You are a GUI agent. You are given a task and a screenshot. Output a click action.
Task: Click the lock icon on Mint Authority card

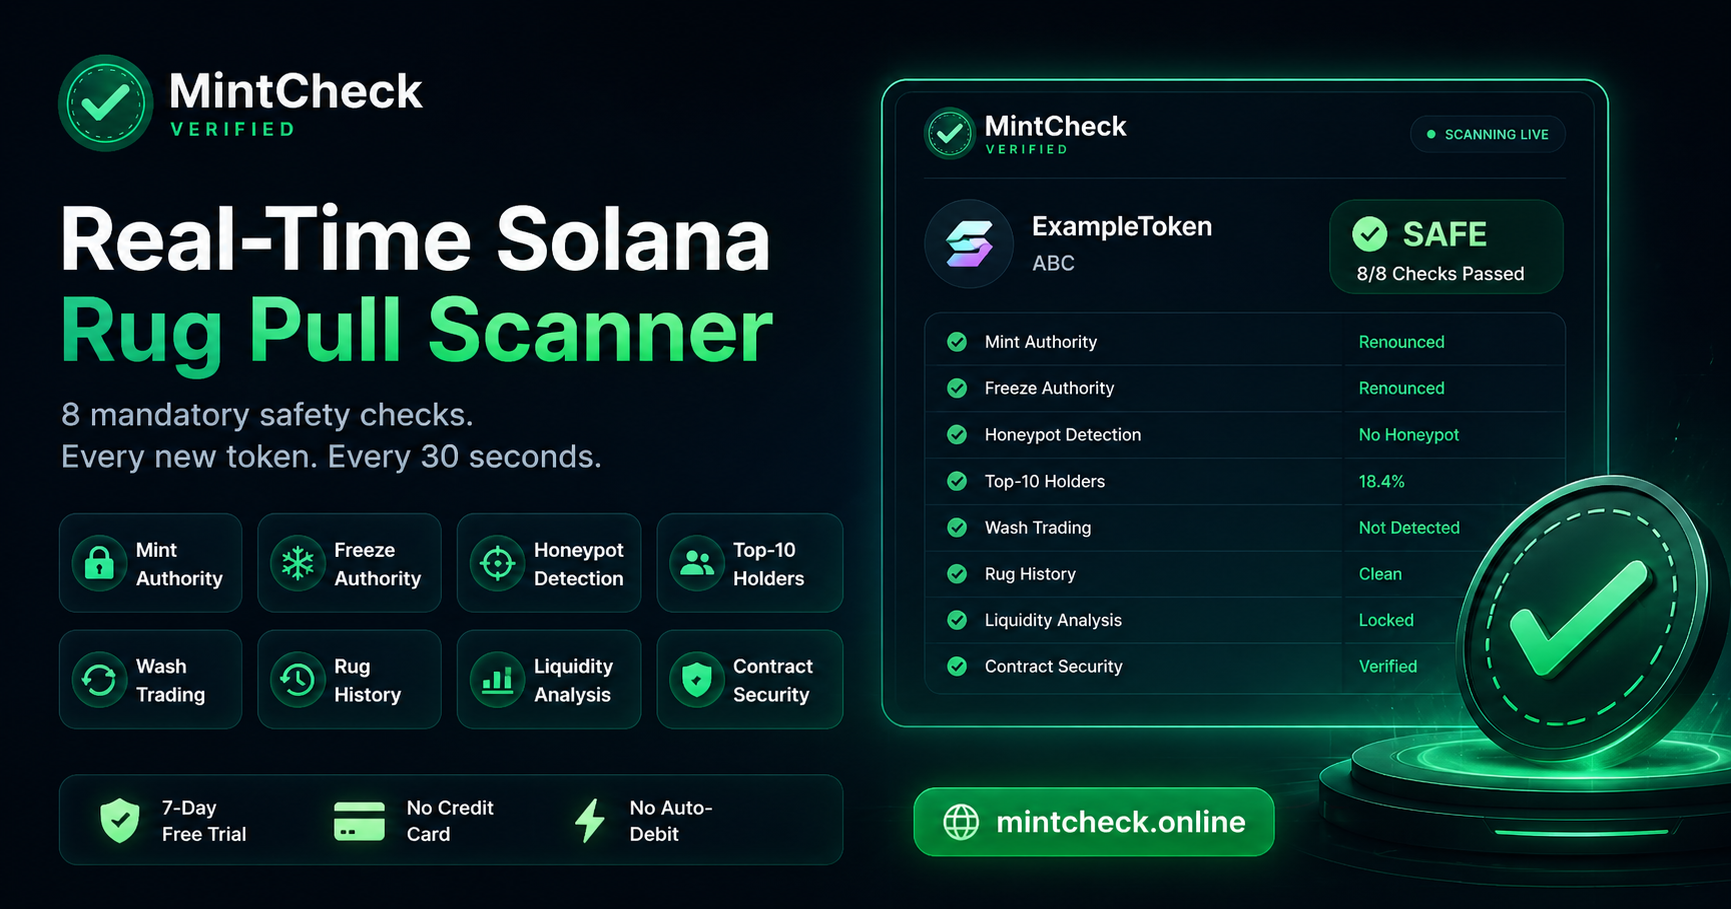tap(99, 563)
